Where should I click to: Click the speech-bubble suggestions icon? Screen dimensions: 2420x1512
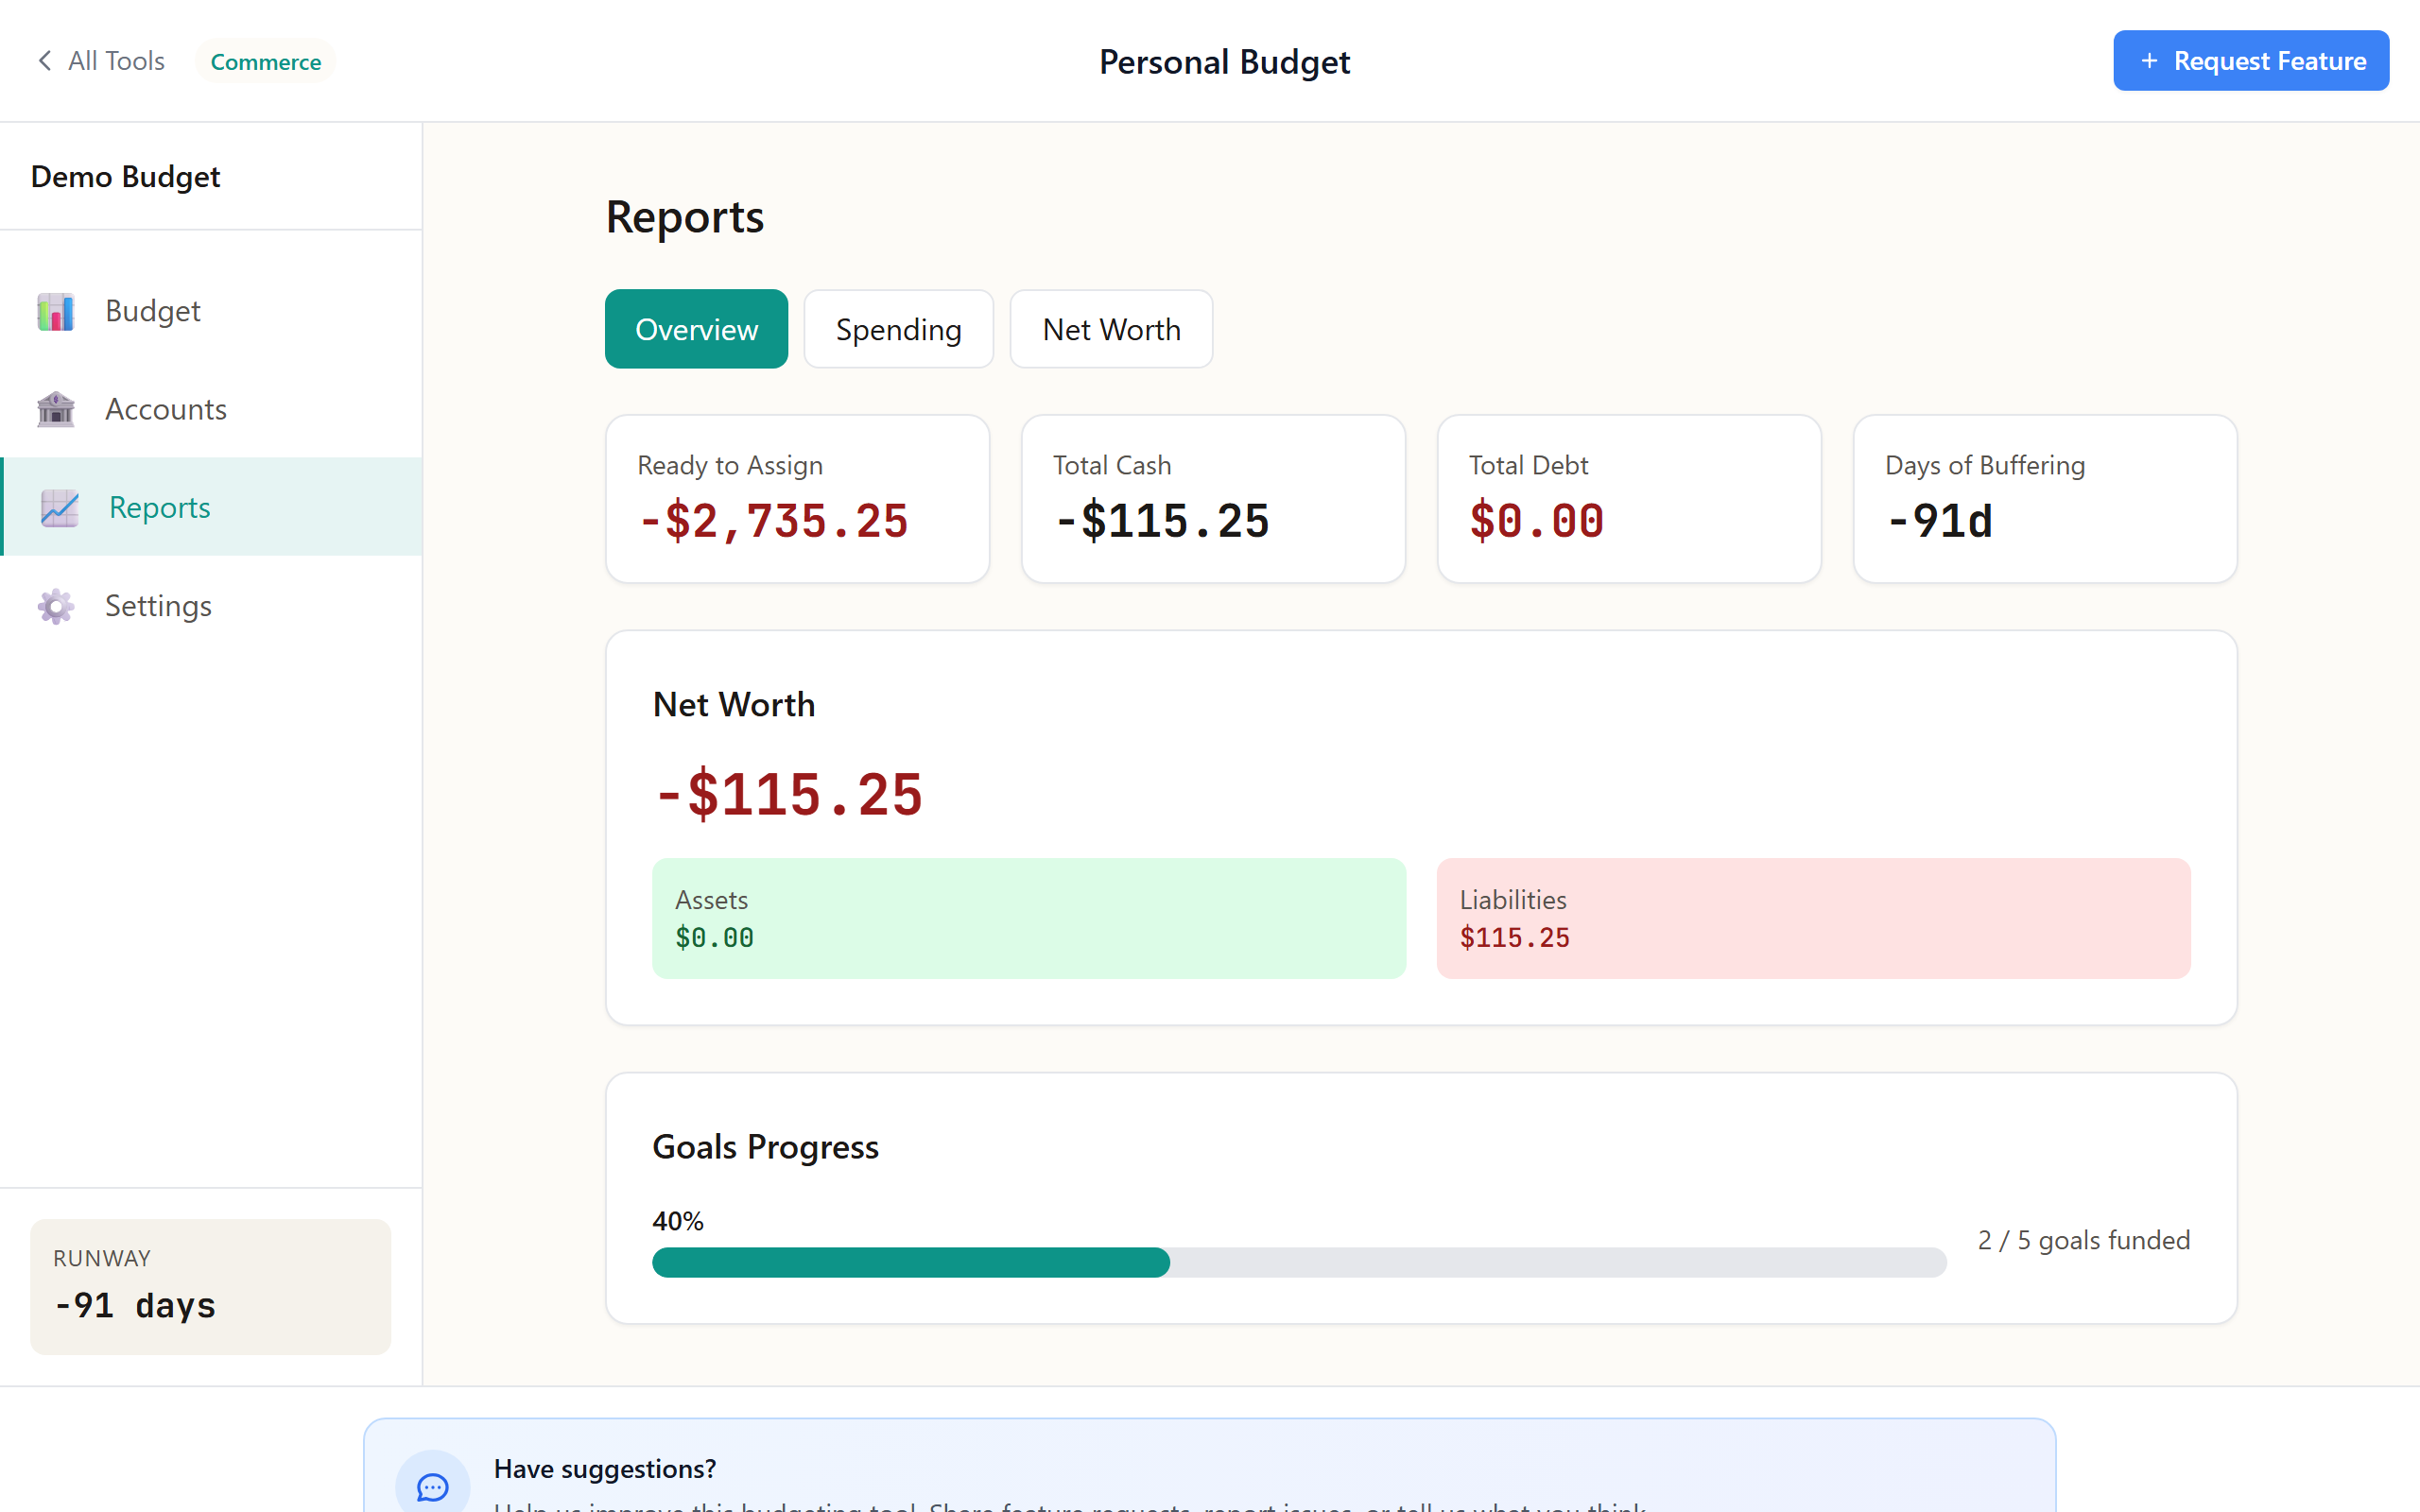coord(433,1486)
